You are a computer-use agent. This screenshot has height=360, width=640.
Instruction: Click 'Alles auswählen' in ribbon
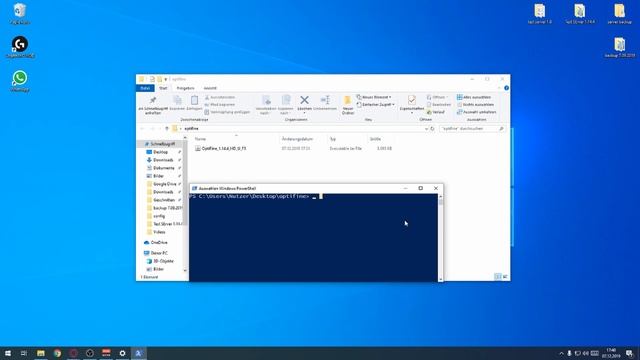pyautogui.click(x=474, y=97)
